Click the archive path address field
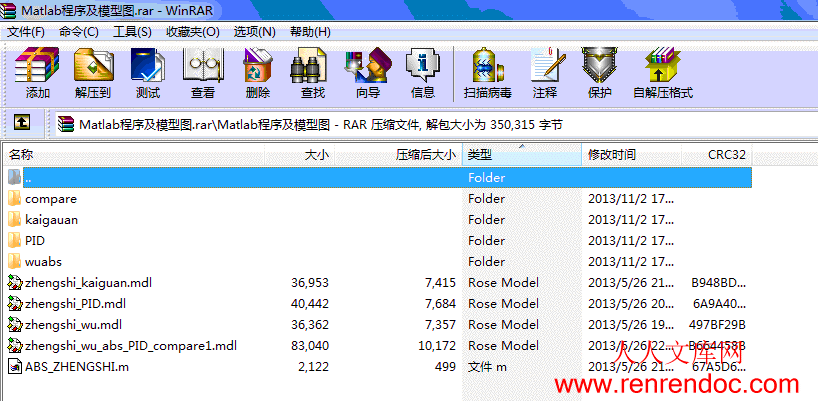Image resolution: width=818 pixels, height=401 pixels. [436, 124]
